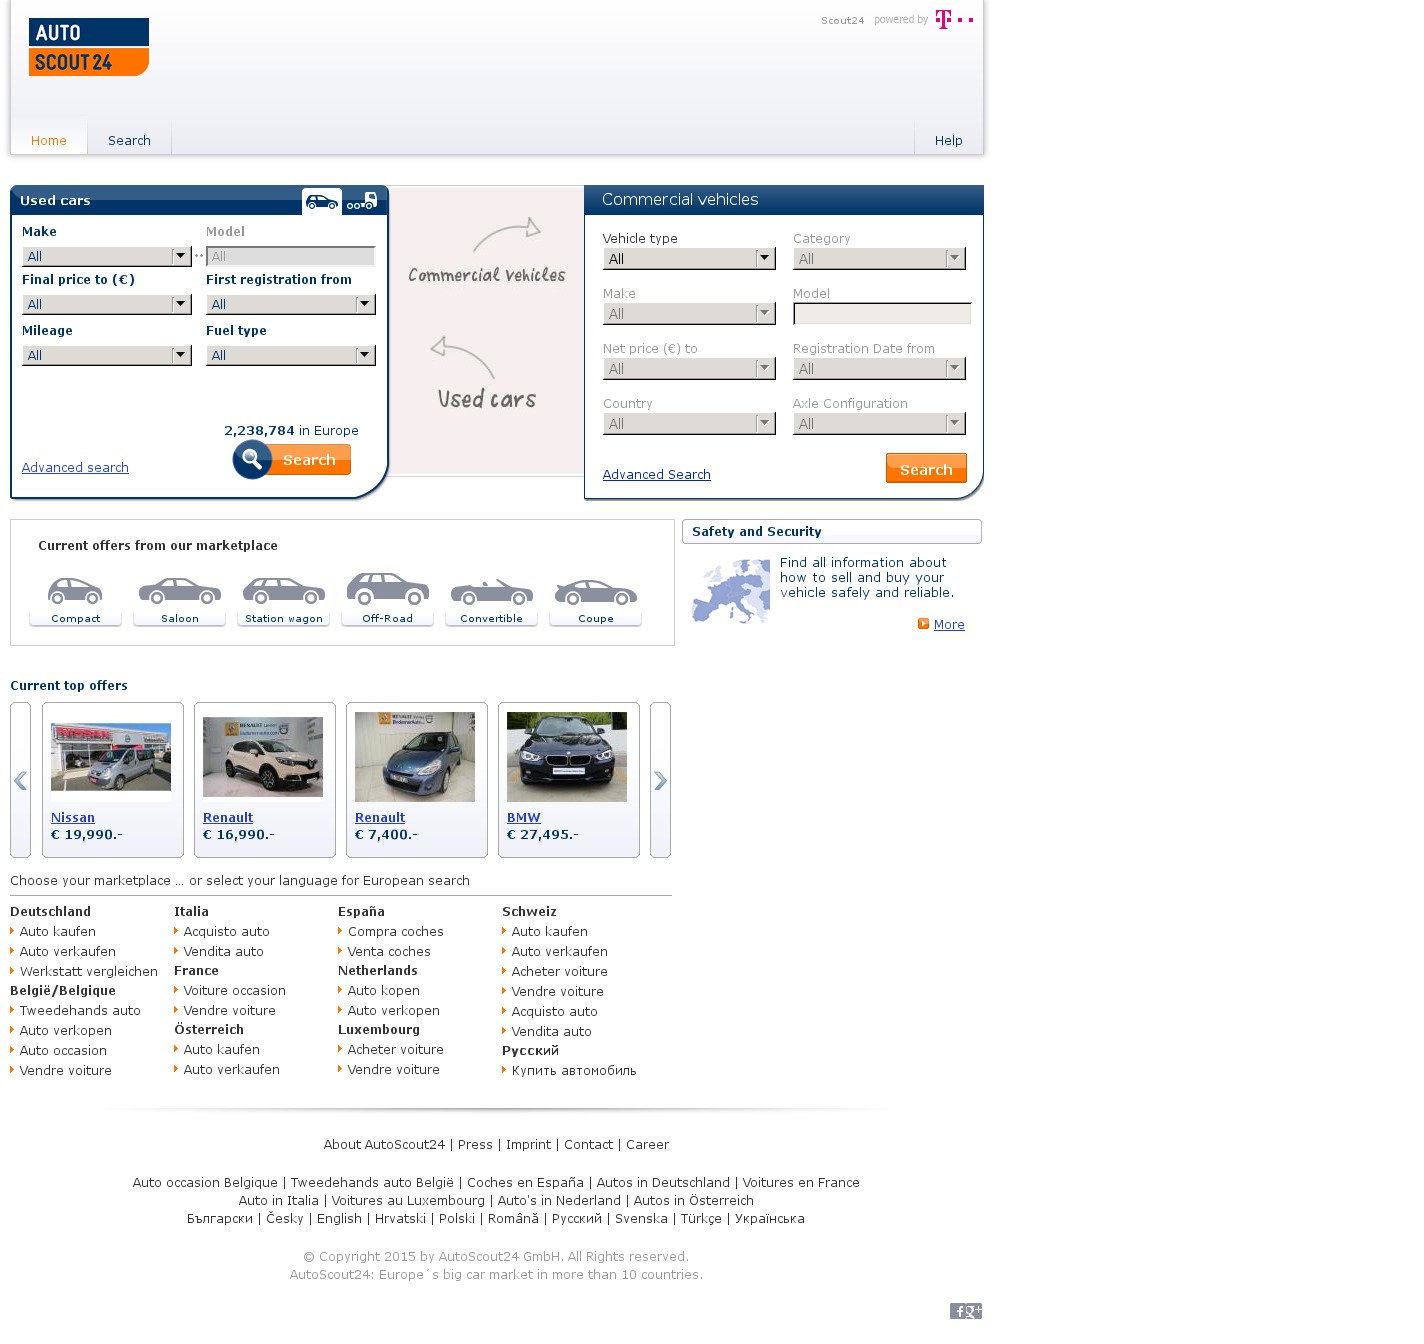Screen dimensions: 1424x1344
Task: Switch language to English in footer
Action: 339,1219
